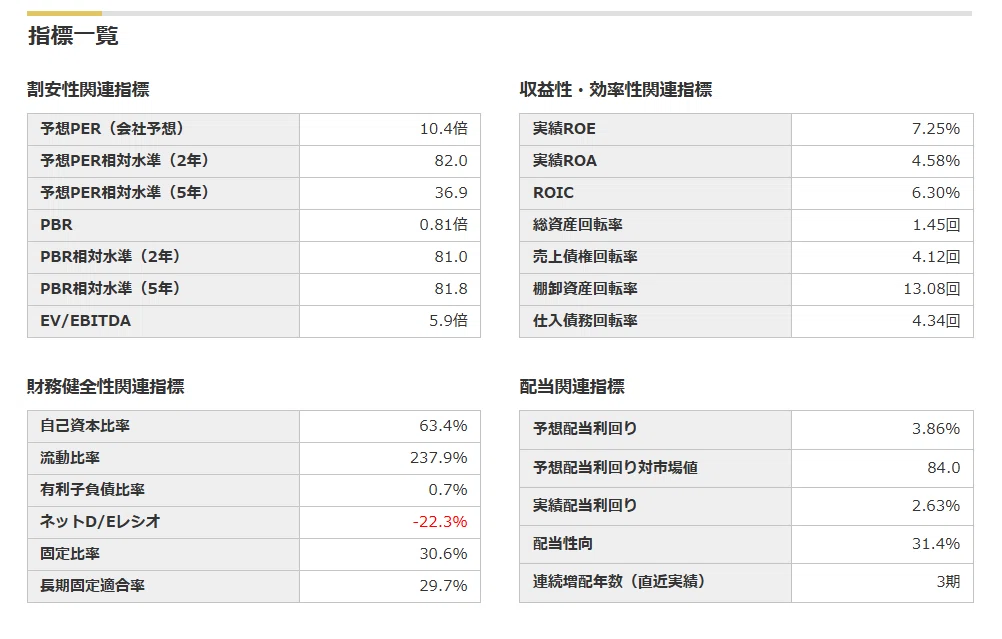Click the 予想PER（会社予想） row label

(x=112, y=129)
